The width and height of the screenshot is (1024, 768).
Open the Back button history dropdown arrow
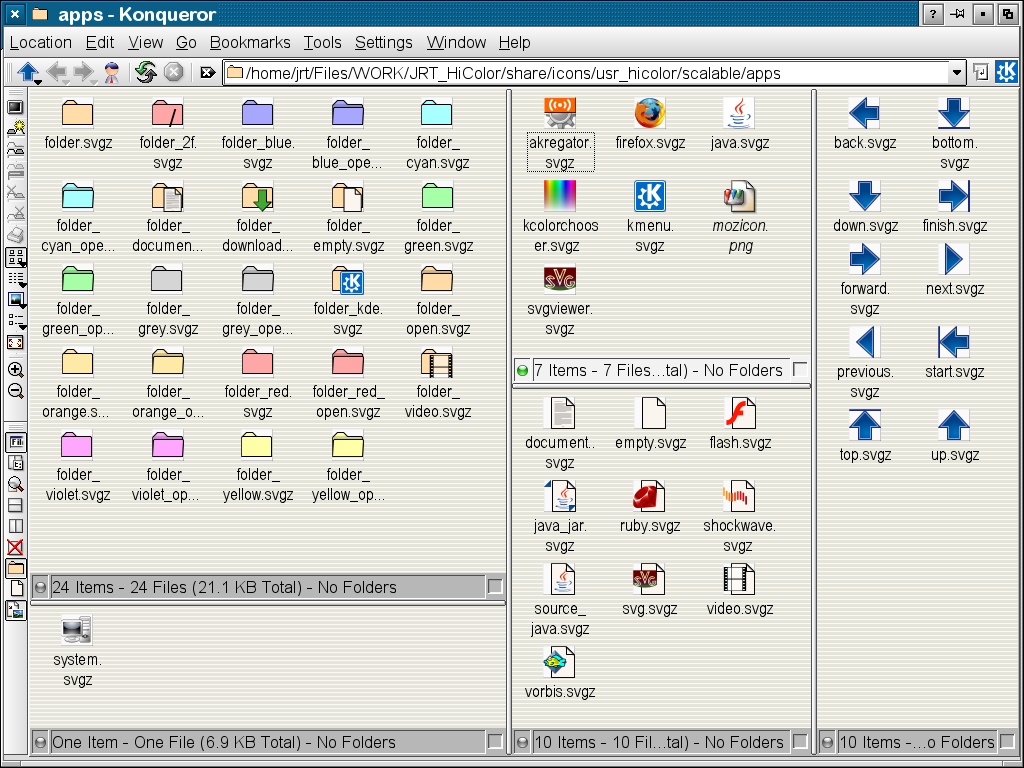pos(67,81)
